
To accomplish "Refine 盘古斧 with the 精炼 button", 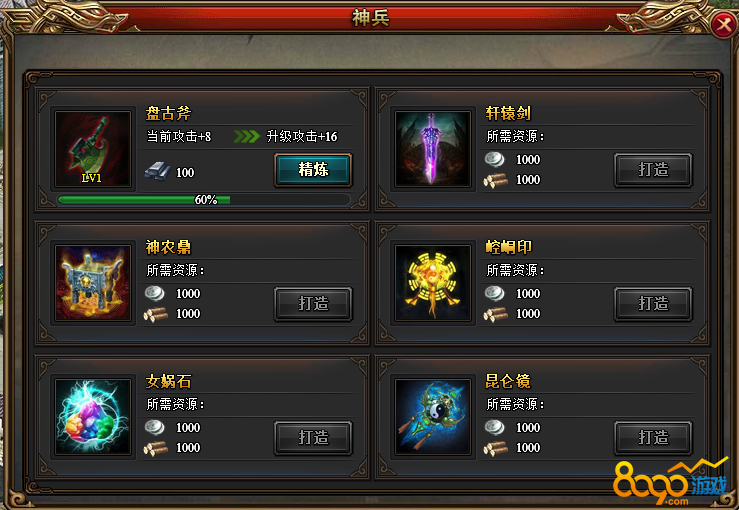I will pyautogui.click(x=313, y=170).
